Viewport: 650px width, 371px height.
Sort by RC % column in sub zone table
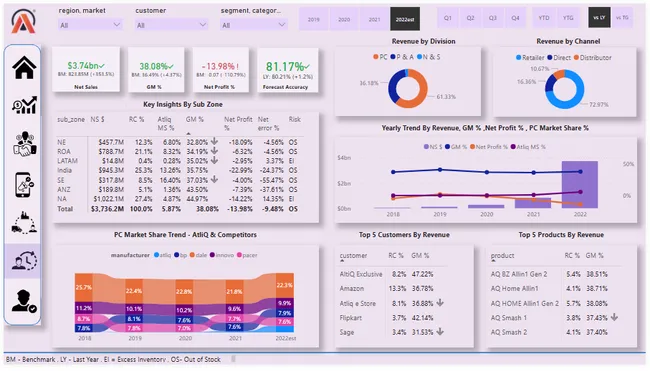click(136, 119)
